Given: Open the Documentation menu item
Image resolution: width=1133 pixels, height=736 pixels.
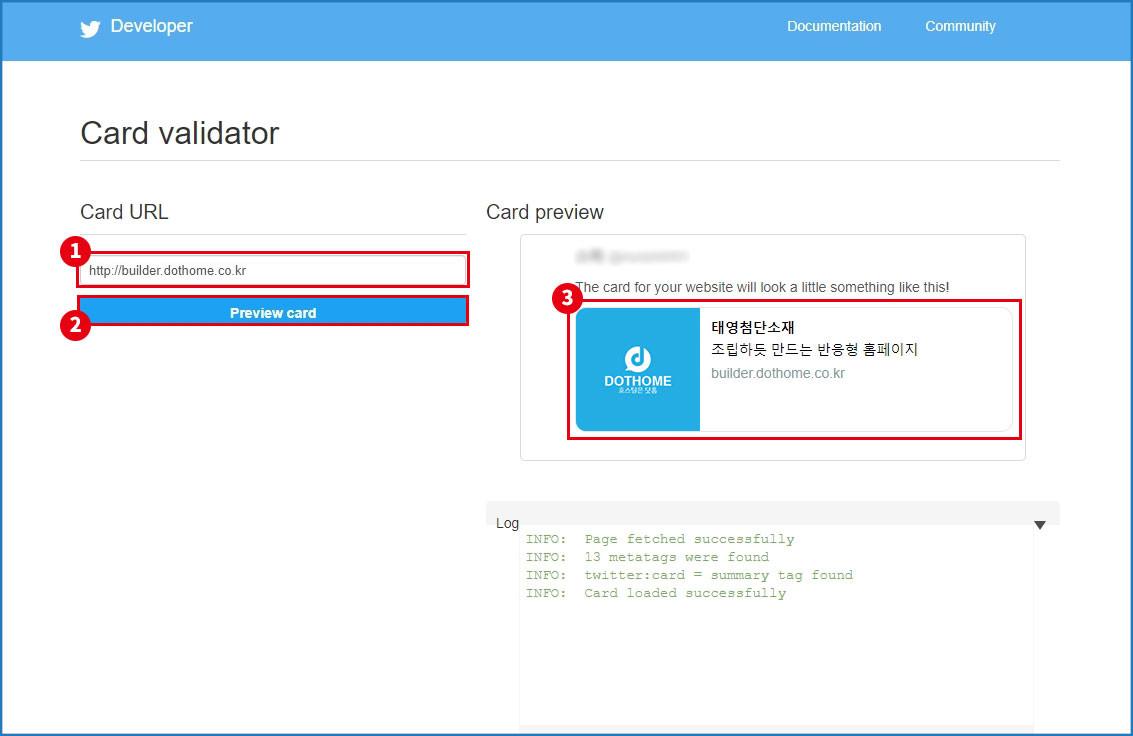Looking at the screenshot, I should coord(834,27).
